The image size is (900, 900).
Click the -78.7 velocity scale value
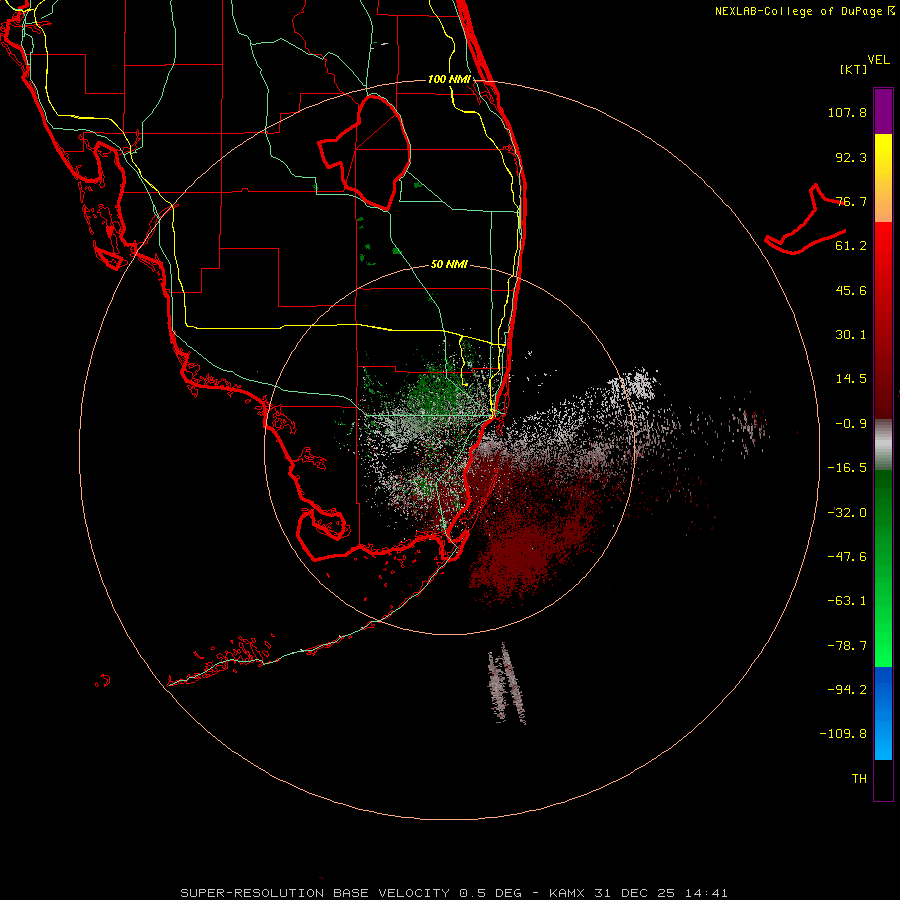pos(847,646)
